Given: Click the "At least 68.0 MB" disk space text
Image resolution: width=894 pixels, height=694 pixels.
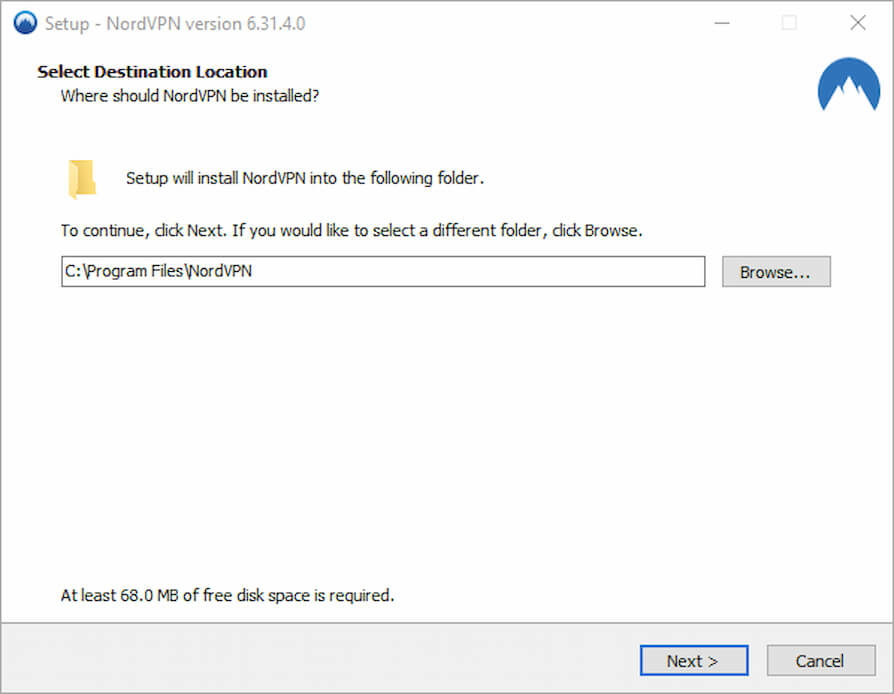Looking at the screenshot, I should [x=227, y=595].
